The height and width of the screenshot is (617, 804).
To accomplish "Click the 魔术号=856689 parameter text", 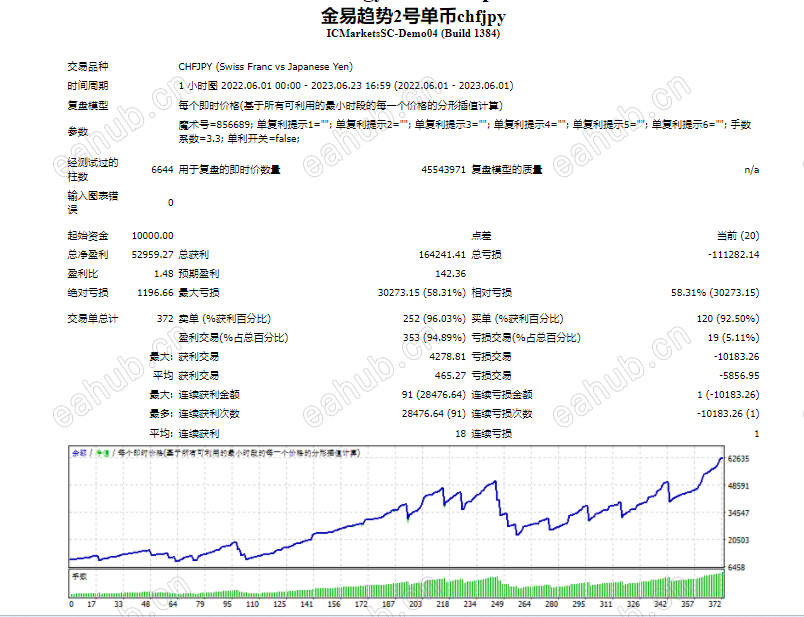I will [215, 125].
